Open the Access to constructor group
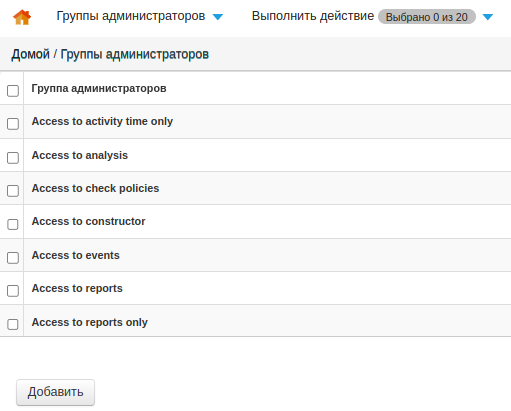This screenshot has width=511, height=411. point(88,221)
